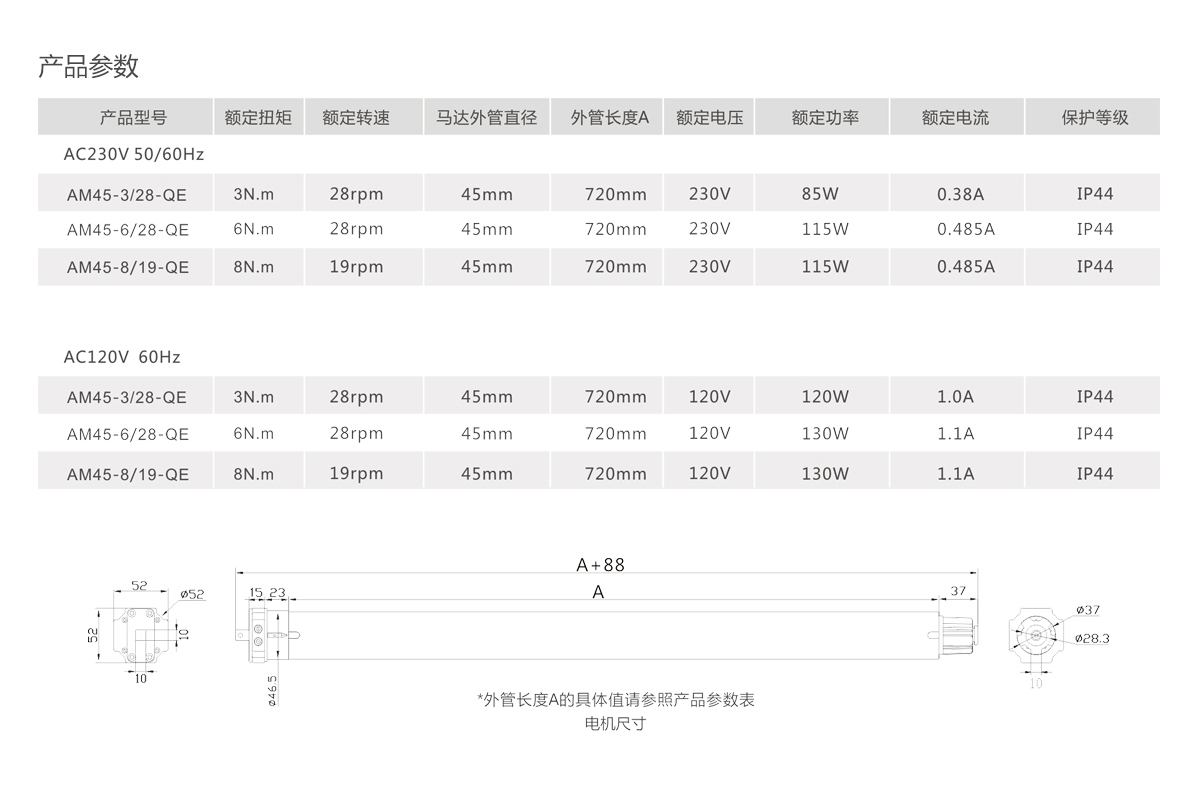This screenshot has width=1200, height=789.
Task: Select the 外管长度A column header
Action: pos(610,117)
